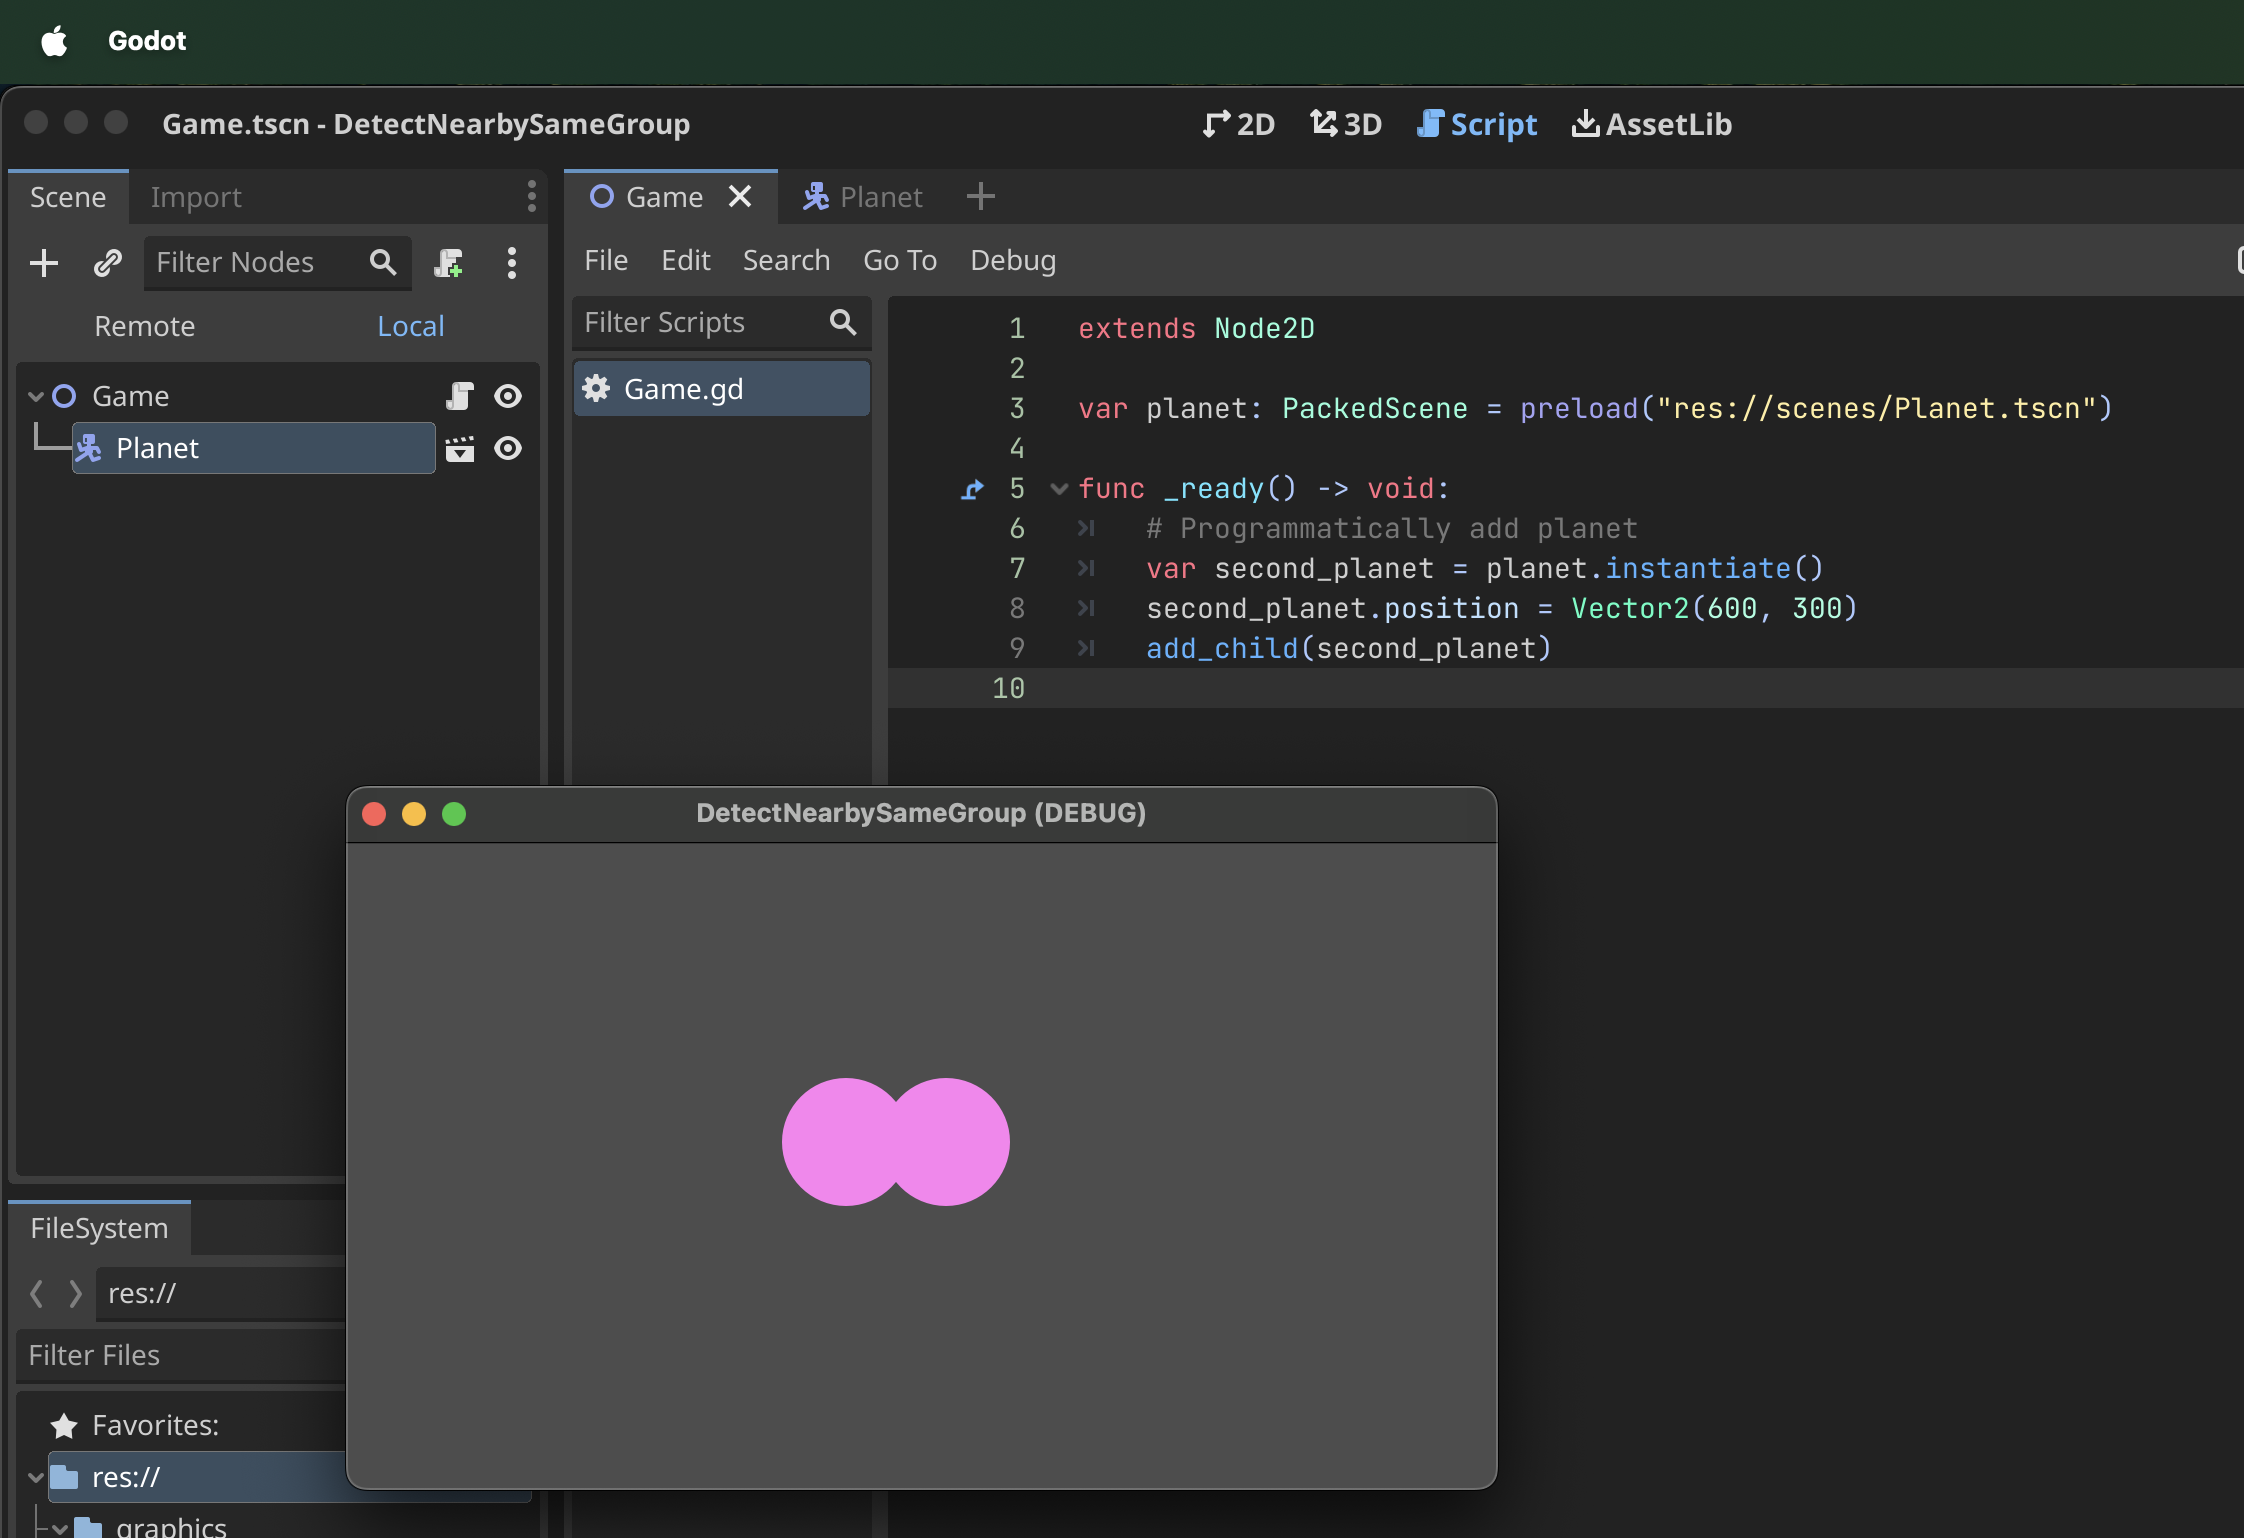Switch to Planet scene tab
Image resolution: width=2244 pixels, height=1538 pixels.
point(862,197)
